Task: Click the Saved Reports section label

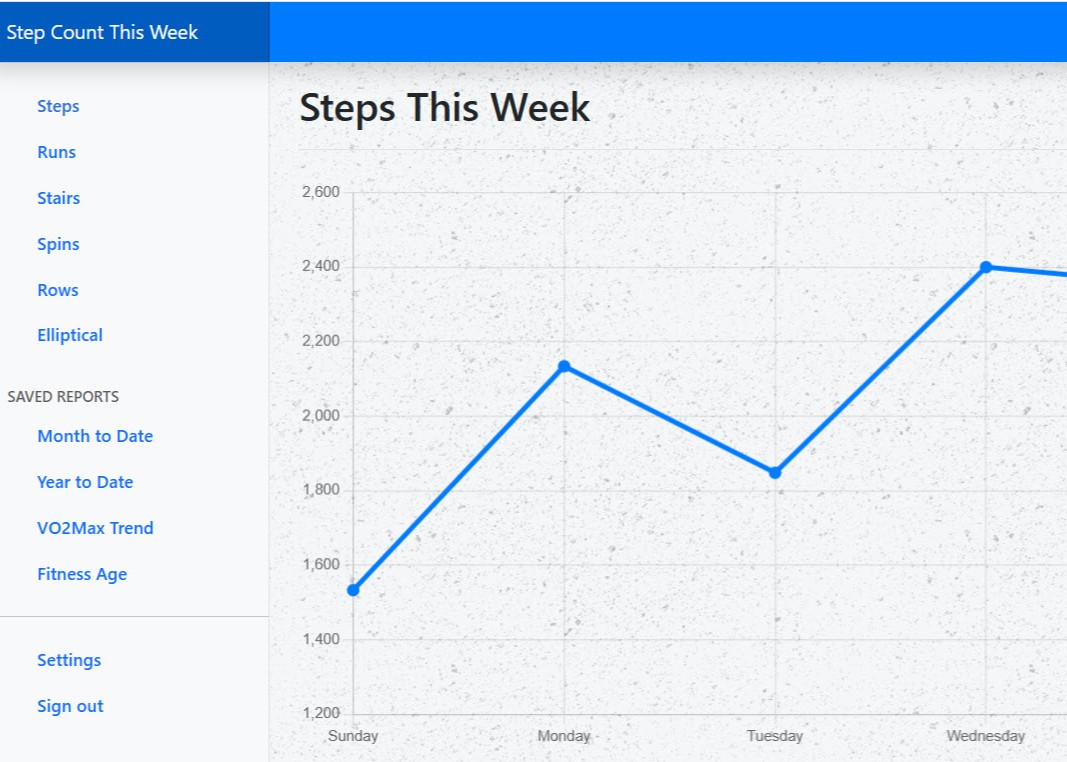Action: [63, 397]
